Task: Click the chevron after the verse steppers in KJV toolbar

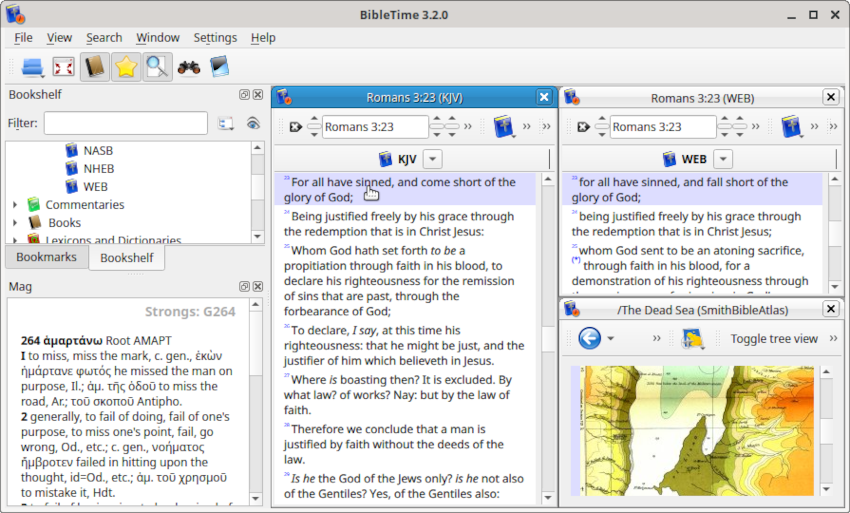Action: tap(468, 126)
